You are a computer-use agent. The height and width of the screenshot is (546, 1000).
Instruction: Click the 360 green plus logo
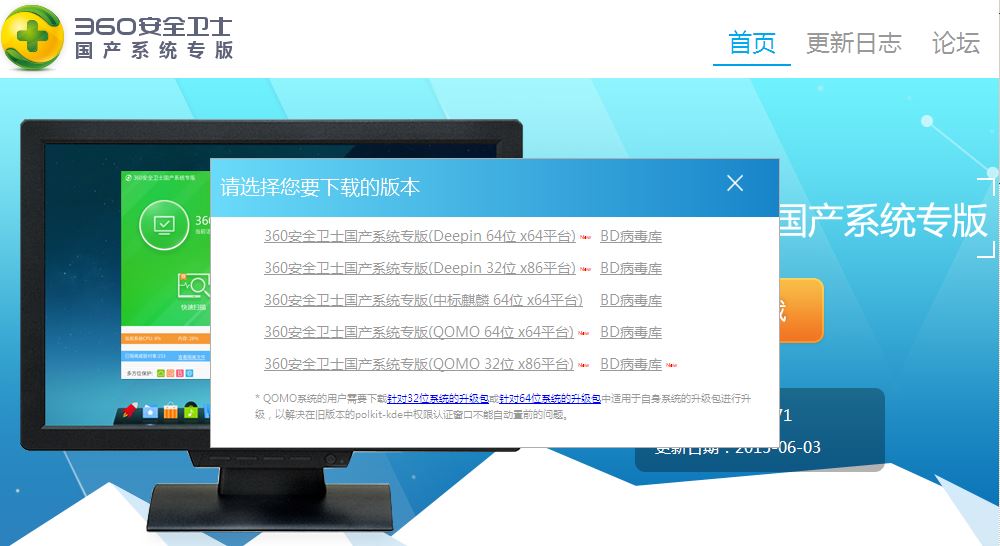click(x=35, y=38)
